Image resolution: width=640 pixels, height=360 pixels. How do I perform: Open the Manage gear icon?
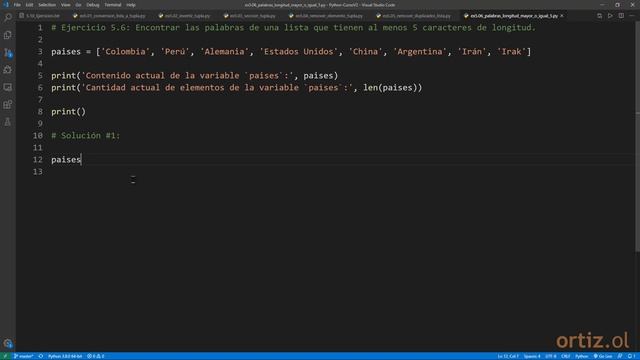point(8,343)
